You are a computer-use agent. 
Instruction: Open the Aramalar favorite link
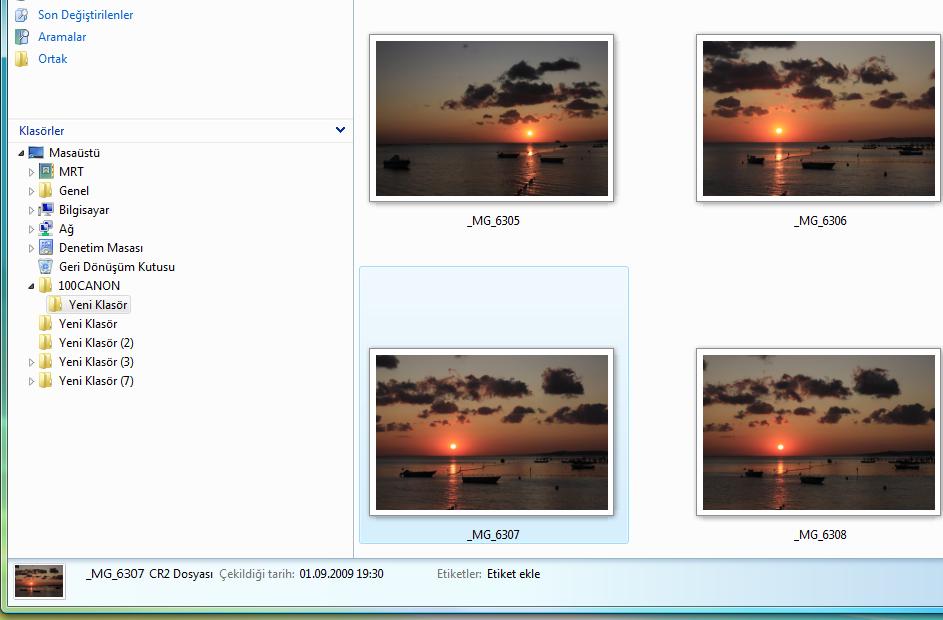[x=62, y=37]
